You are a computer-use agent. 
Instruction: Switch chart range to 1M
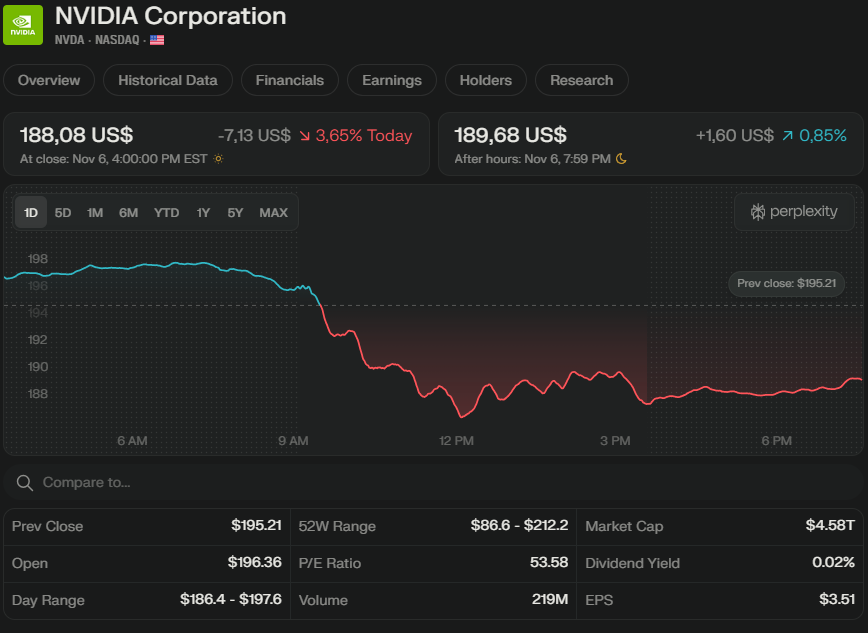[95, 212]
